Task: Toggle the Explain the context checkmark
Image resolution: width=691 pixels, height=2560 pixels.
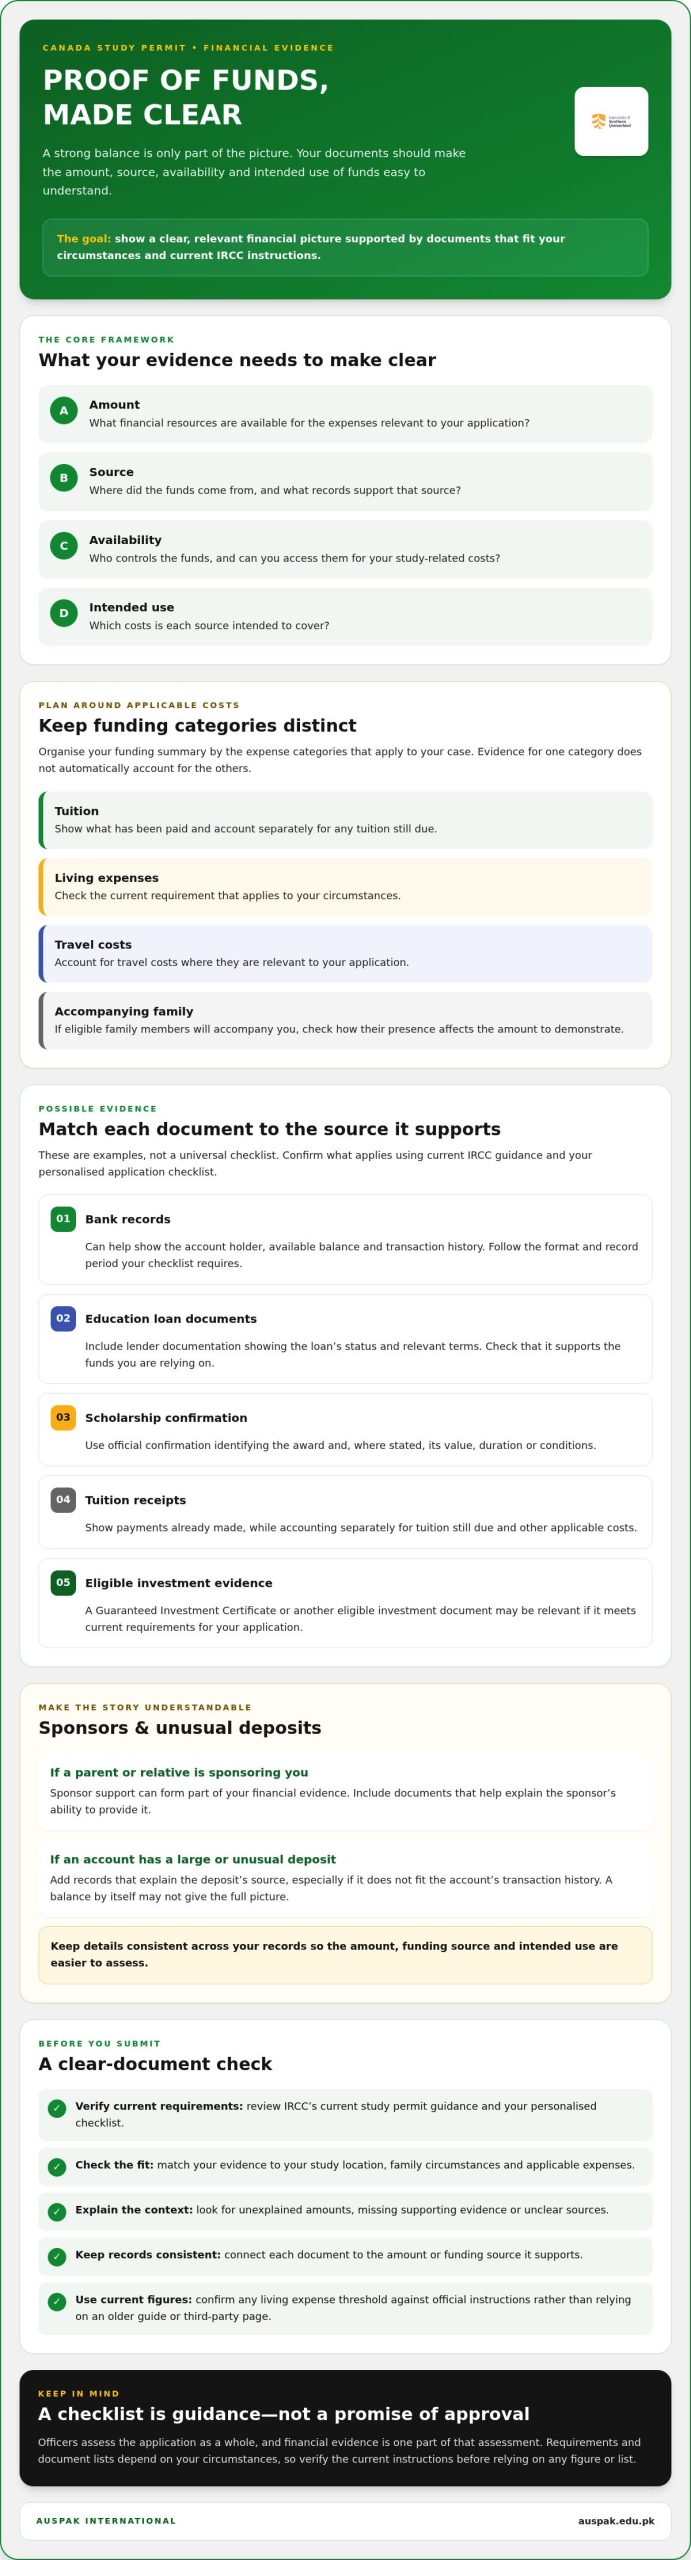Action: pos(57,2212)
